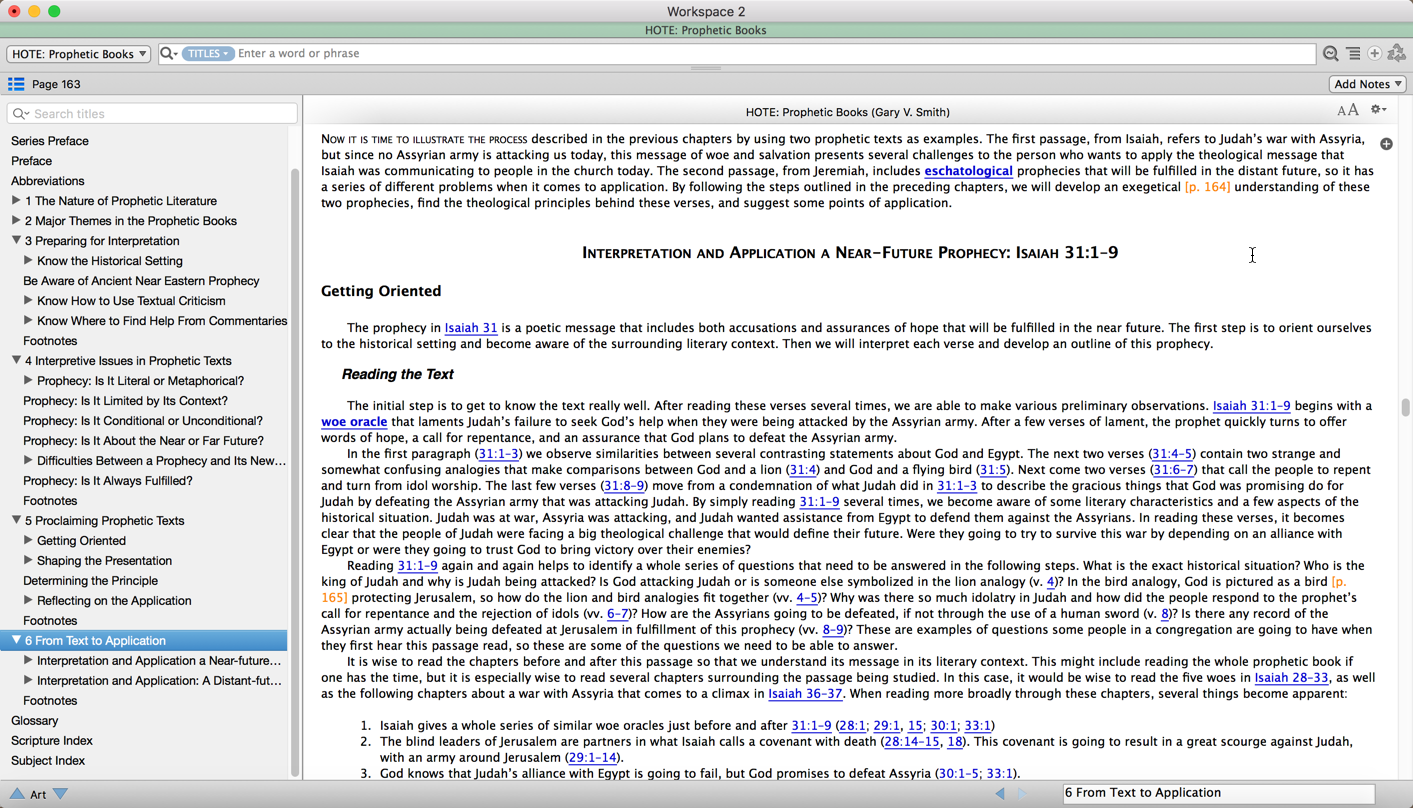
Task: Expand Shaping the Presentation
Action: 28,561
